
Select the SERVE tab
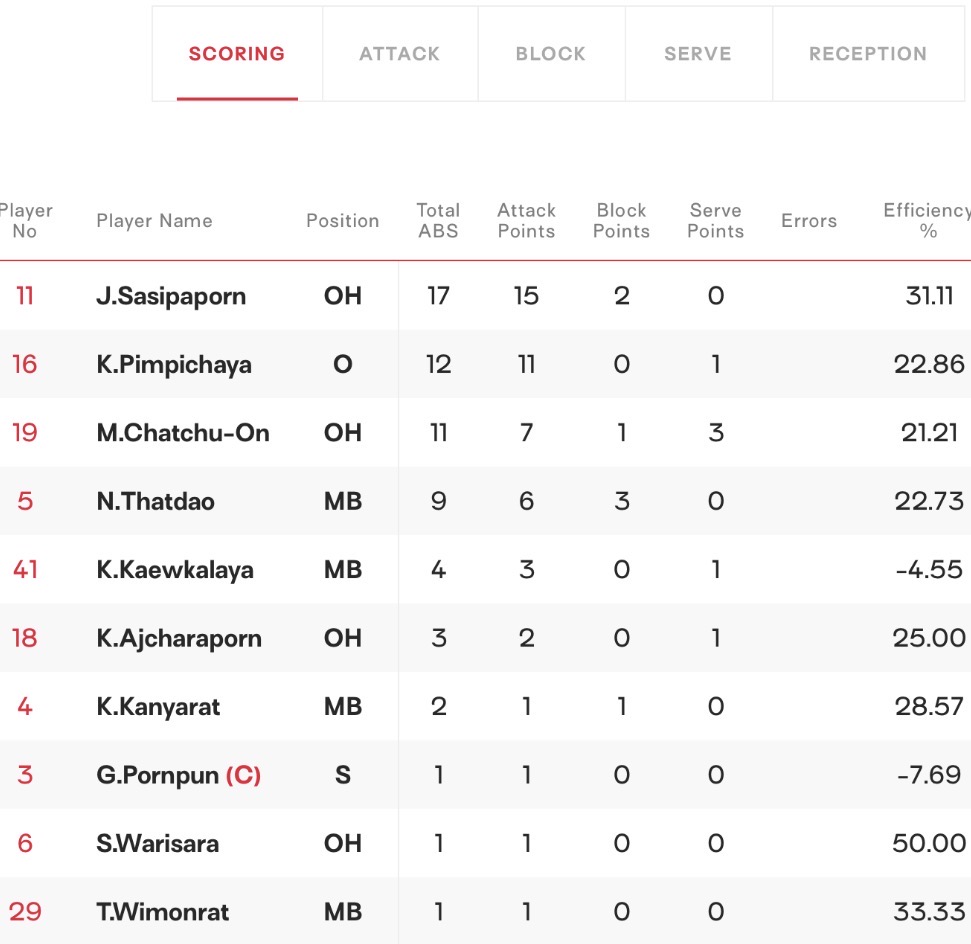point(699,54)
